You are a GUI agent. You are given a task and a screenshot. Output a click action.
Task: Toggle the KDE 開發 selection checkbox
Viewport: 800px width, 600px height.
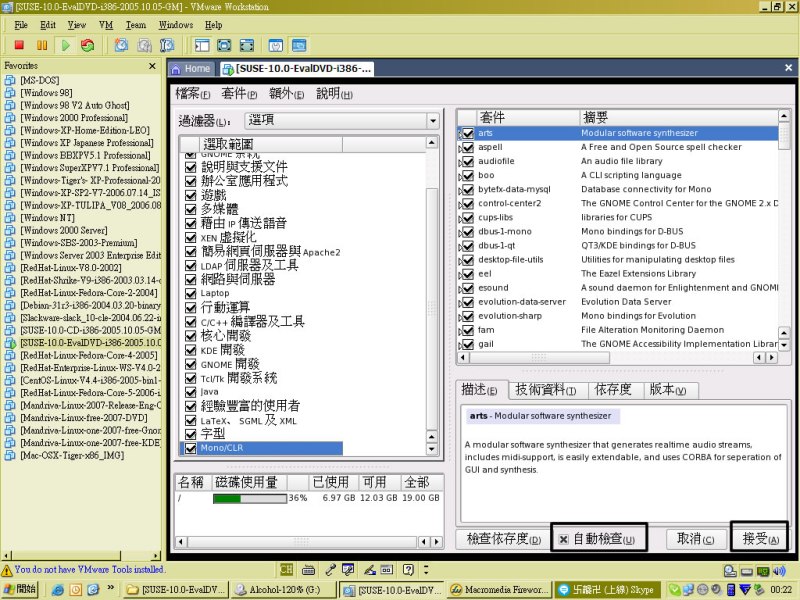(190, 350)
